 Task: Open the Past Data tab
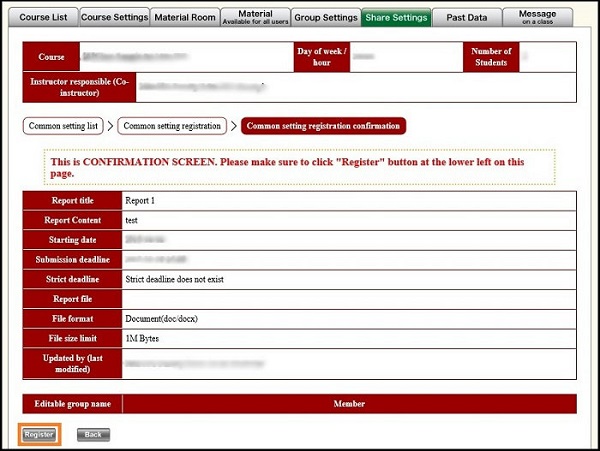(467, 17)
